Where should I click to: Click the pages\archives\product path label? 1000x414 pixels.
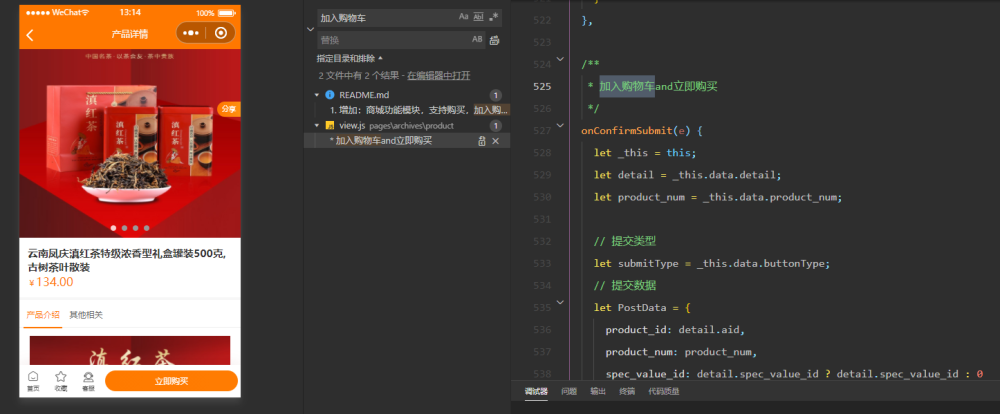411,126
